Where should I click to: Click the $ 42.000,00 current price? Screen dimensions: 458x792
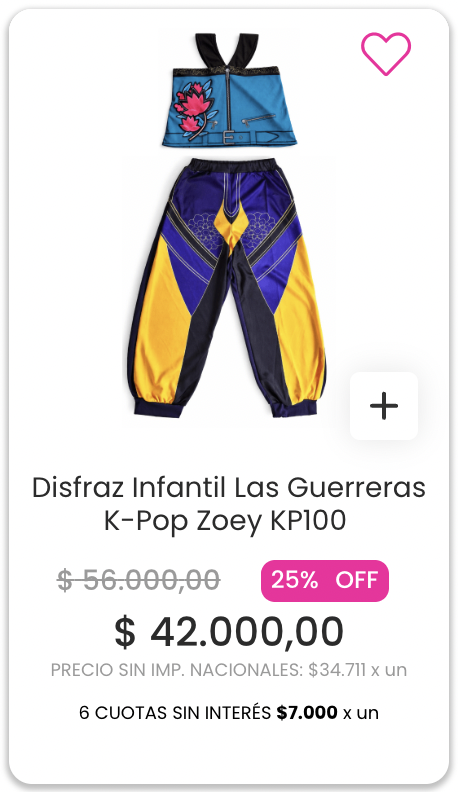coord(229,631)
